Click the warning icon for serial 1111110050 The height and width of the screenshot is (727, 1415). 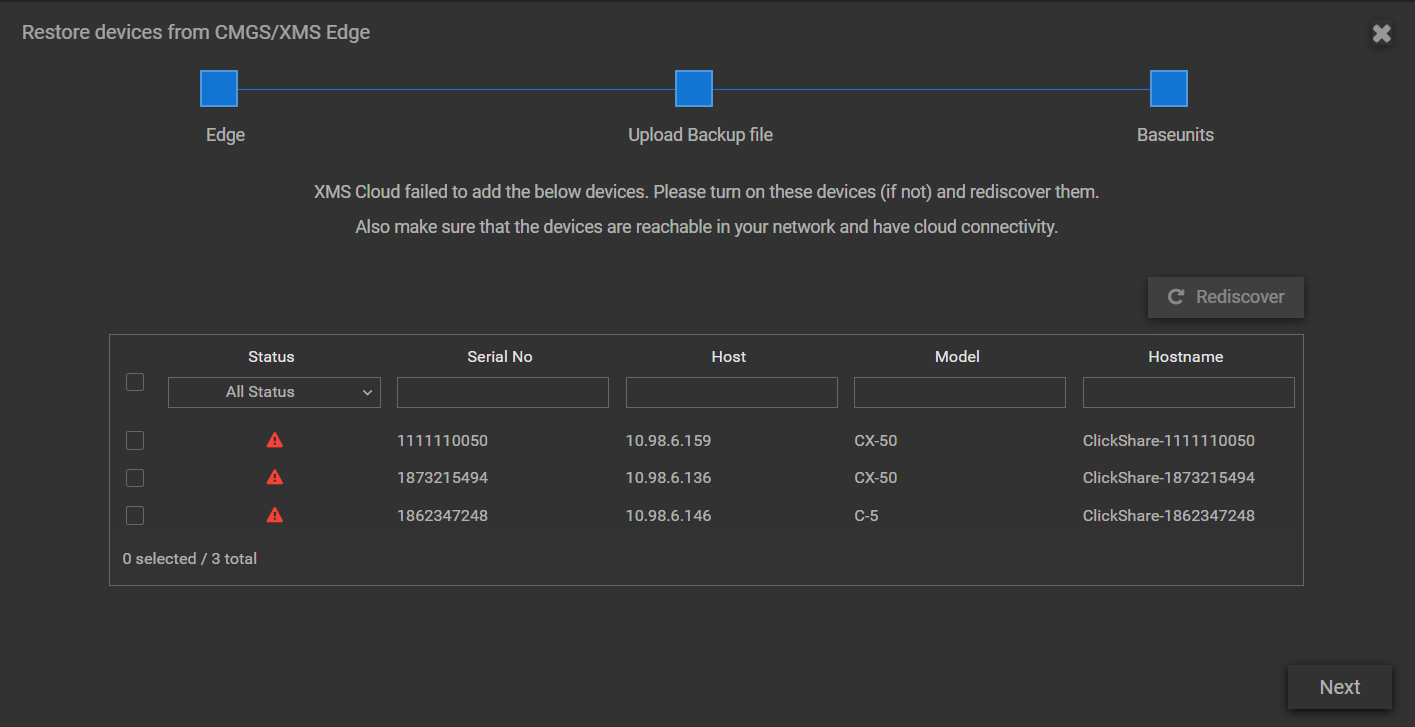pos(275,440)
